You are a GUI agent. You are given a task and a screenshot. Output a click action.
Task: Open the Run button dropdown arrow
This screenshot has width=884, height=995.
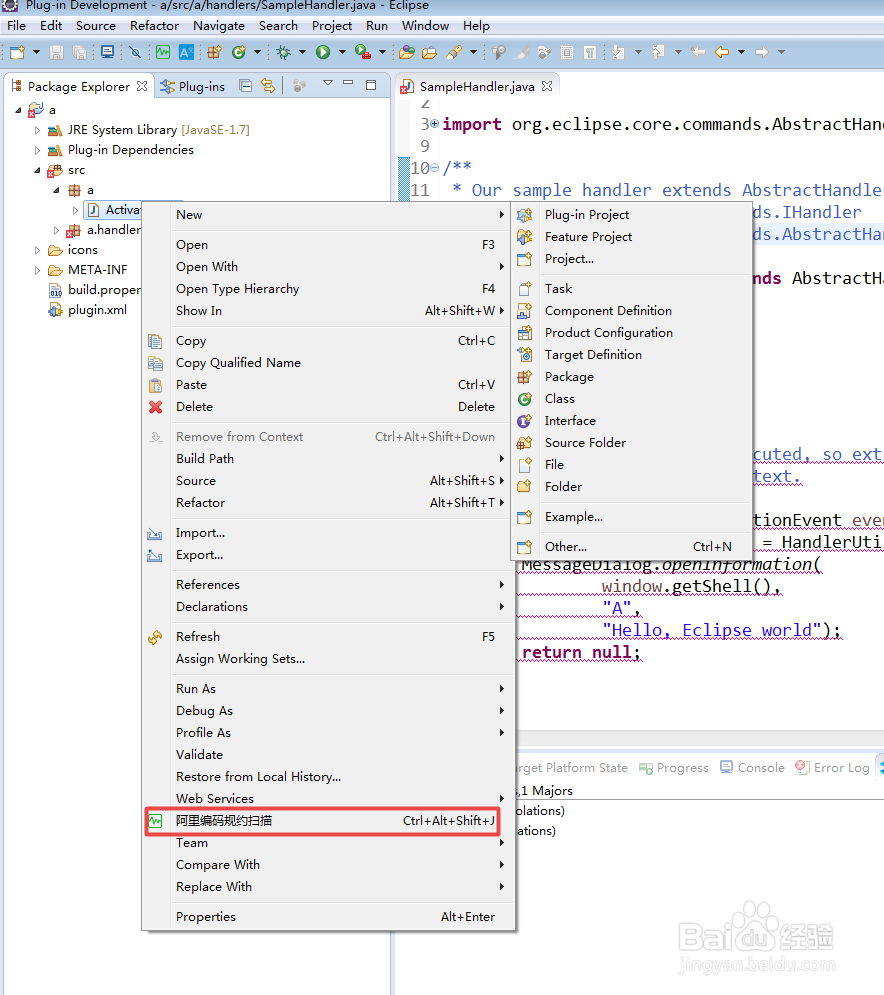(x=342, y=52)
